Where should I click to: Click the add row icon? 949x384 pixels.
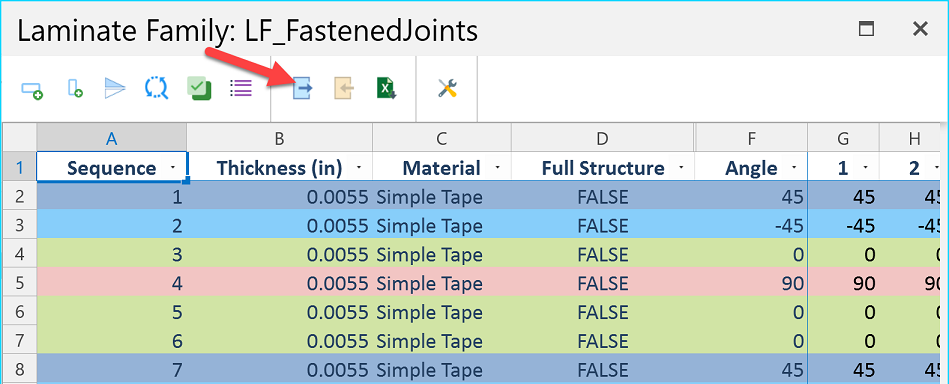coord(31,90)
